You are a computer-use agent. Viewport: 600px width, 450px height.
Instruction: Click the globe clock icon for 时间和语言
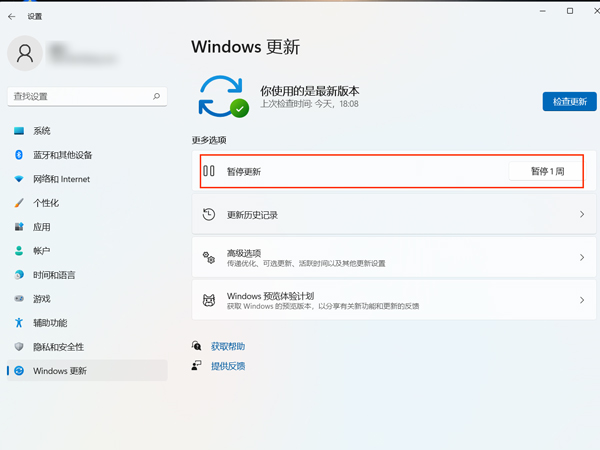tap(19, 275)
